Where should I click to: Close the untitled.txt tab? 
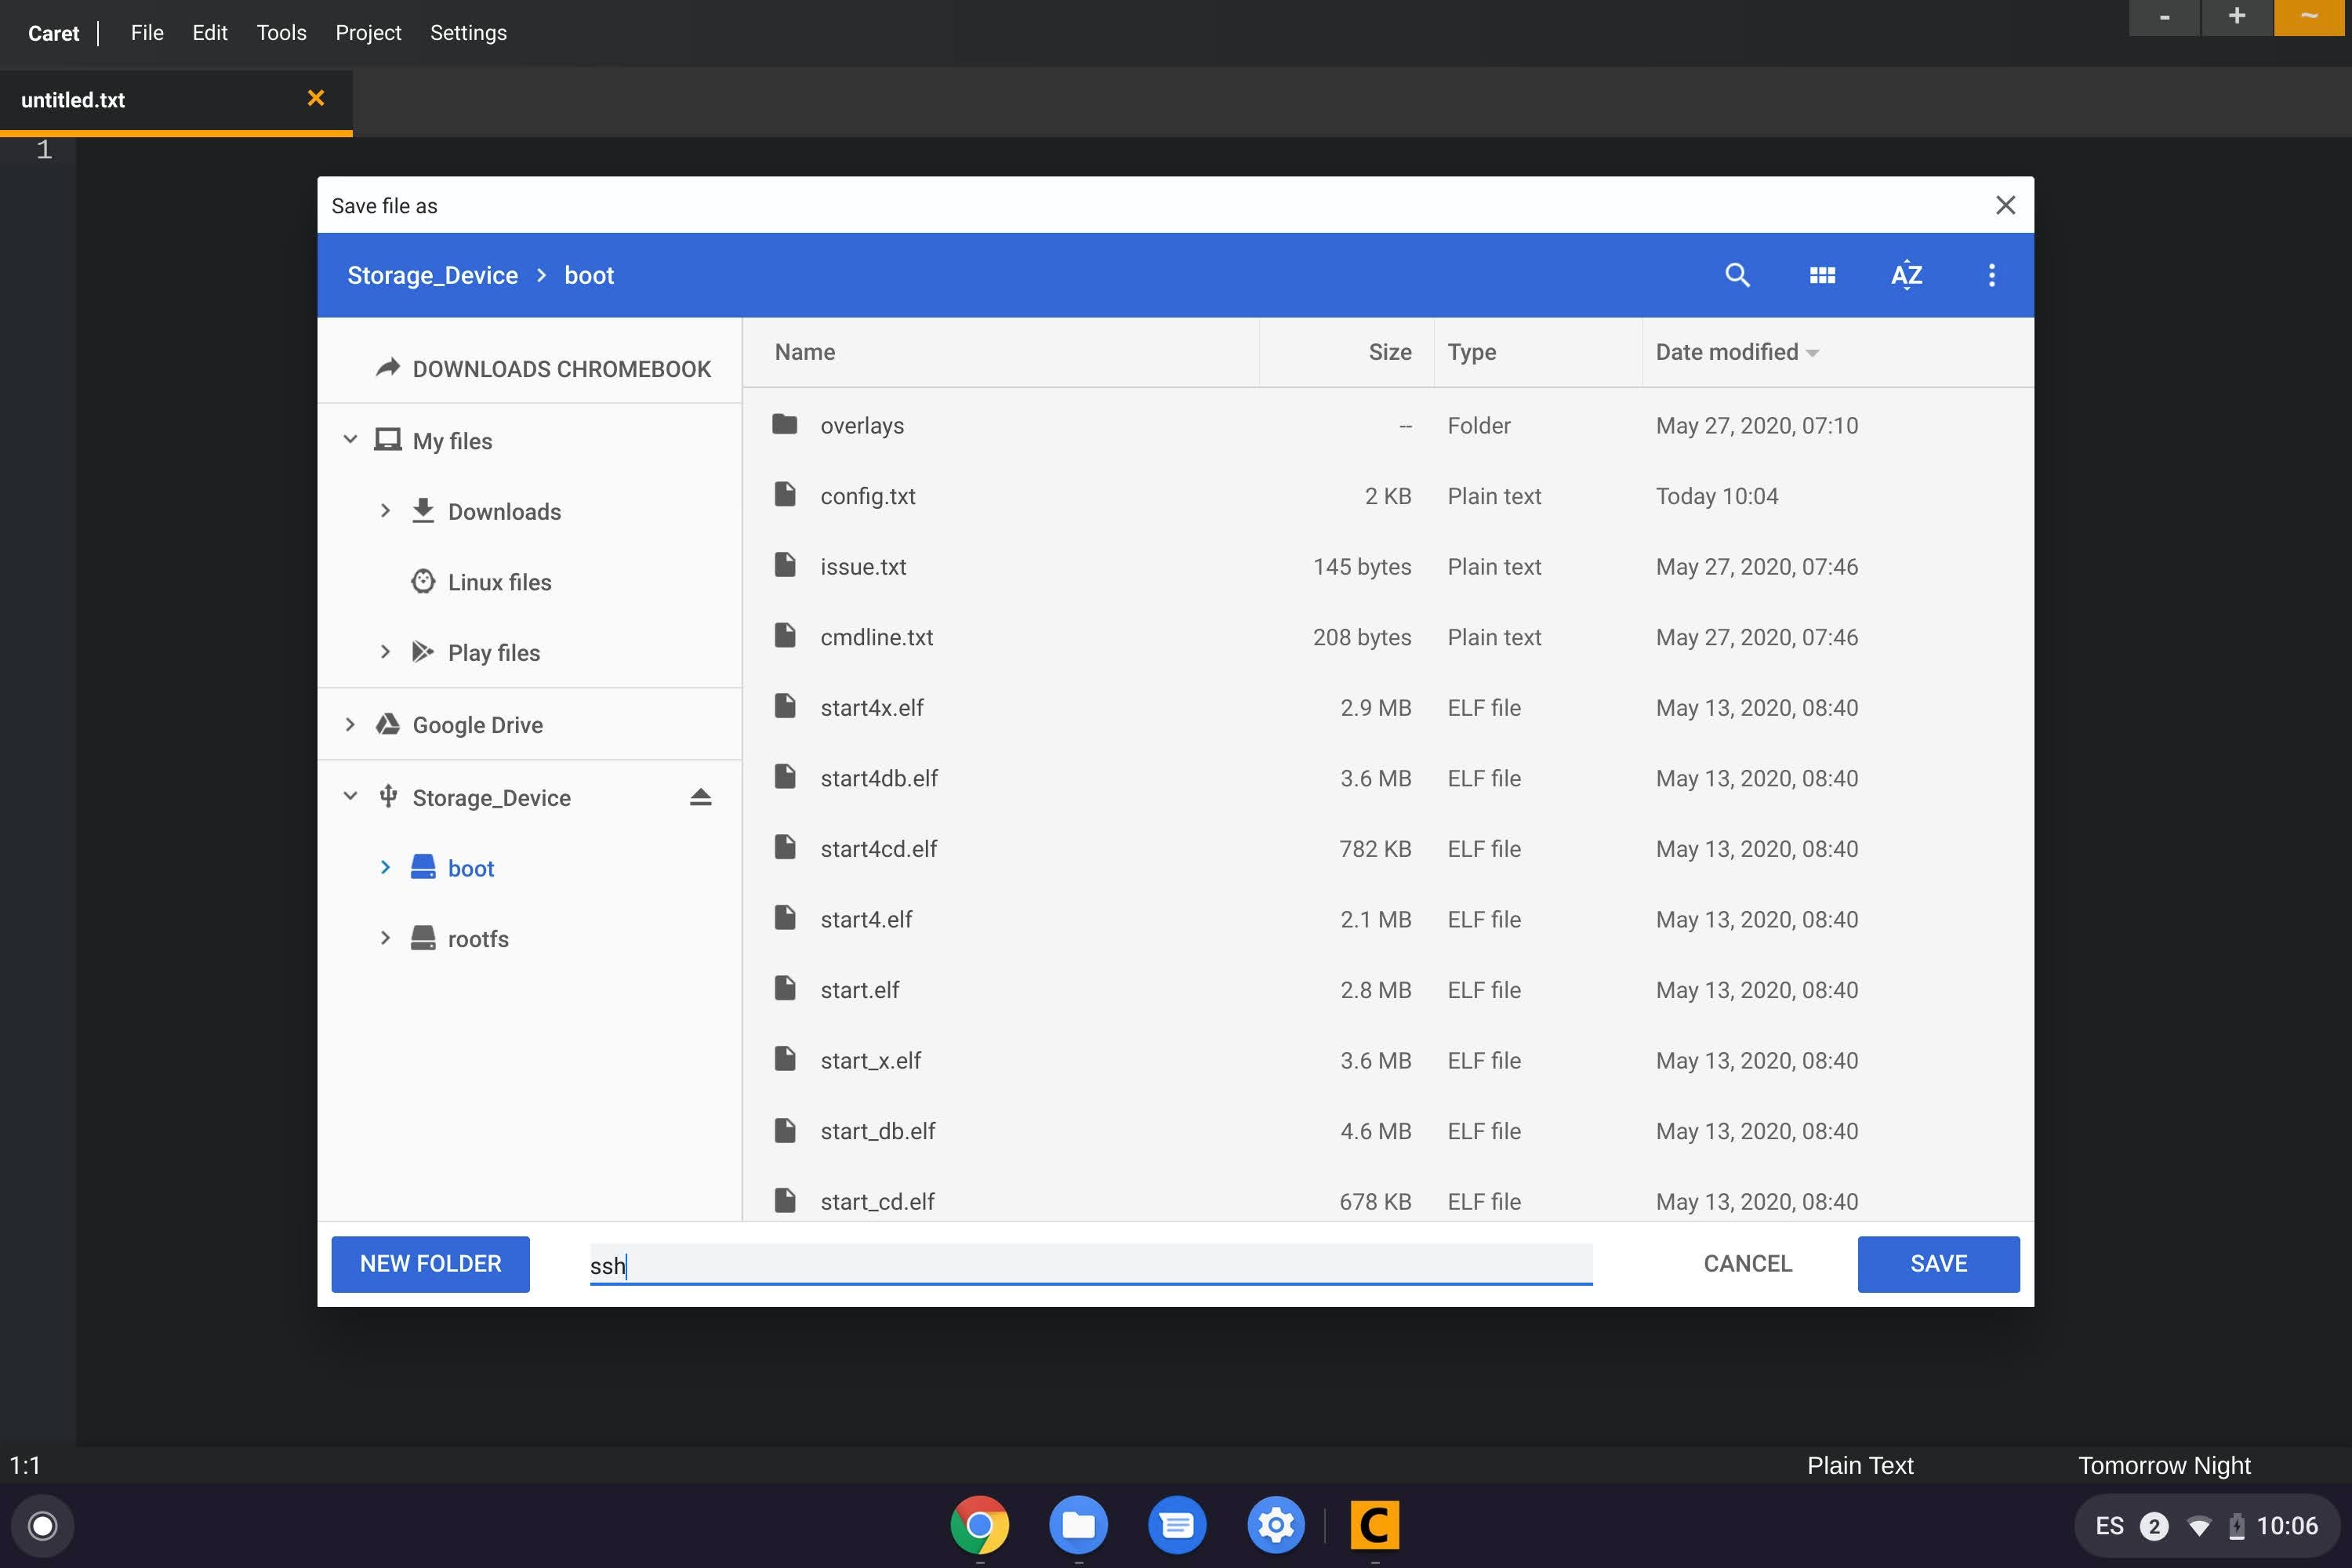coord(316,98)
